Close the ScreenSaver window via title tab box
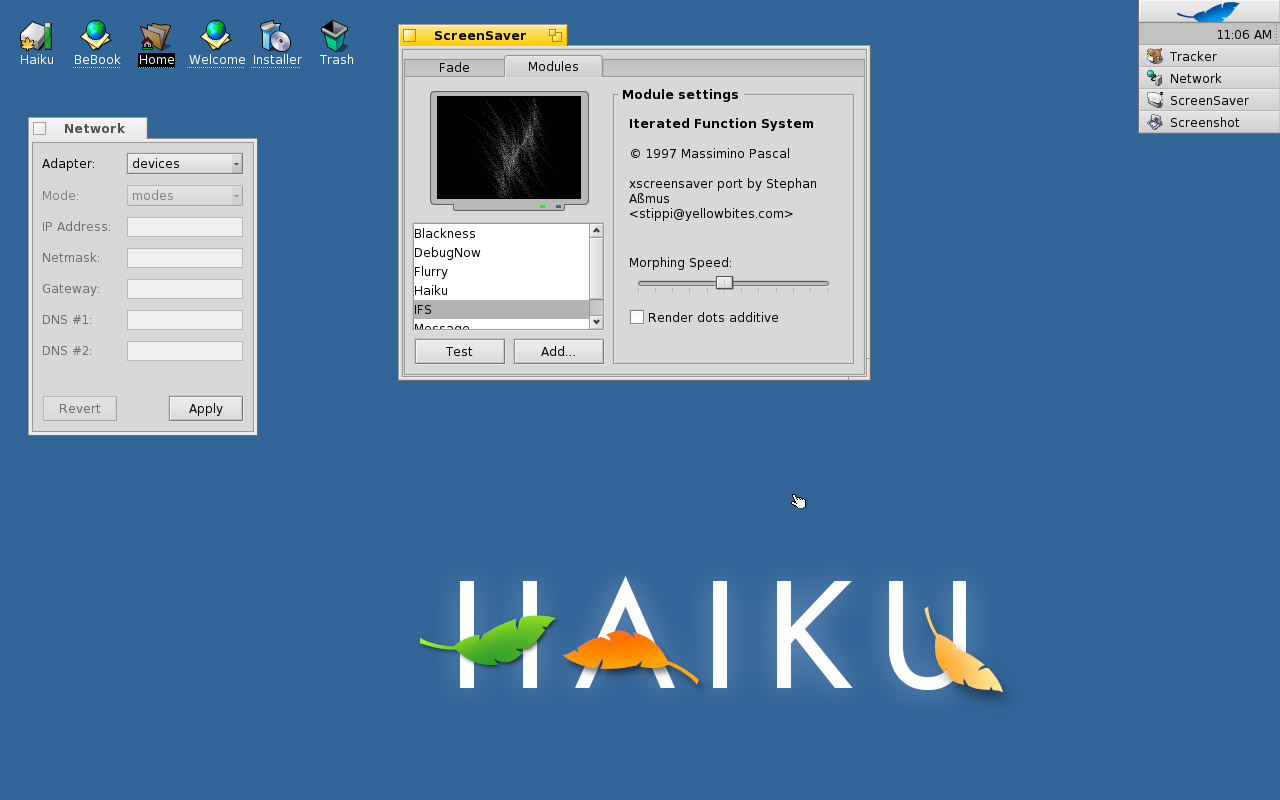 point(410,36)
